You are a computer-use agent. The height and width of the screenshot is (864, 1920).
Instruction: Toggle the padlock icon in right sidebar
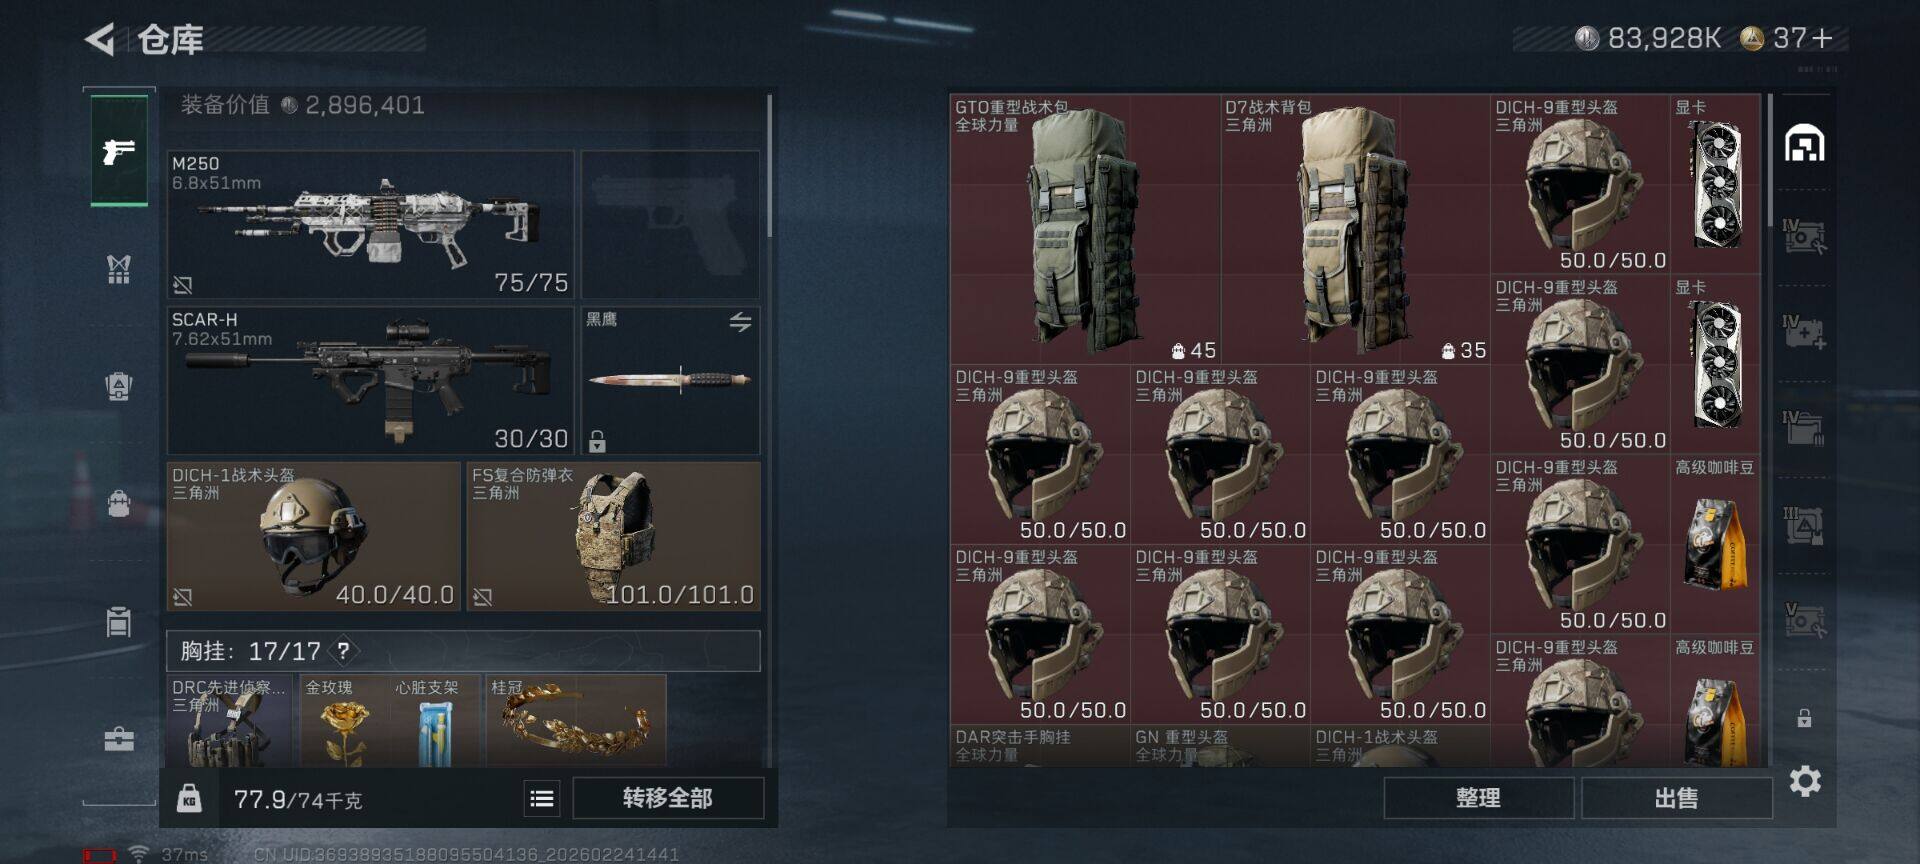pos(1804,718)
